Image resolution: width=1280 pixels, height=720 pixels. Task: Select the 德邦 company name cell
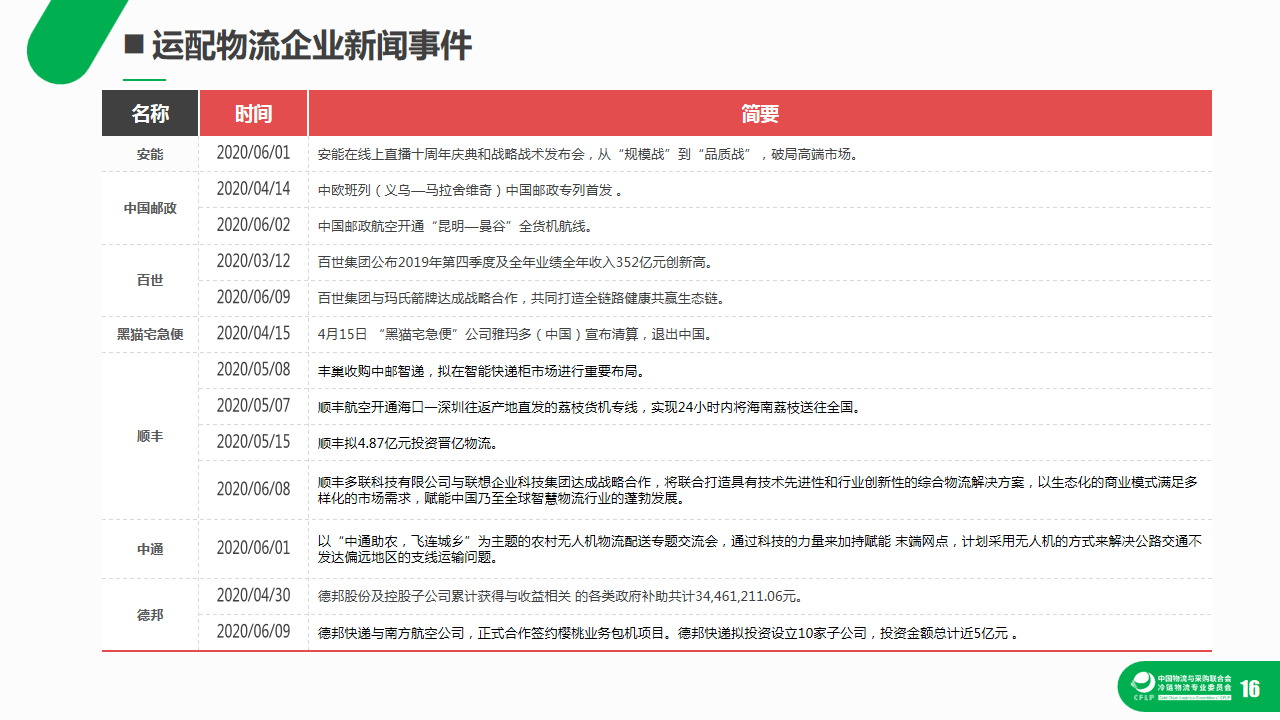pos(150,615)
